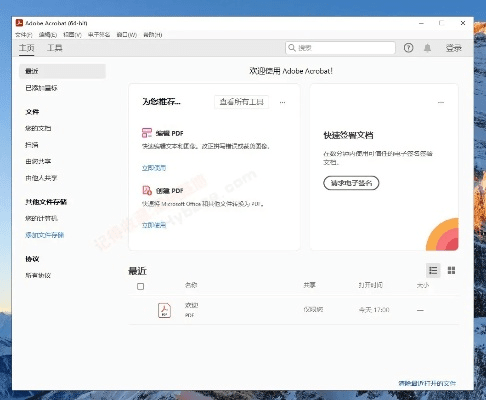Open signature card more options (…)
This screenshot has width=486, height=400.
441,102
